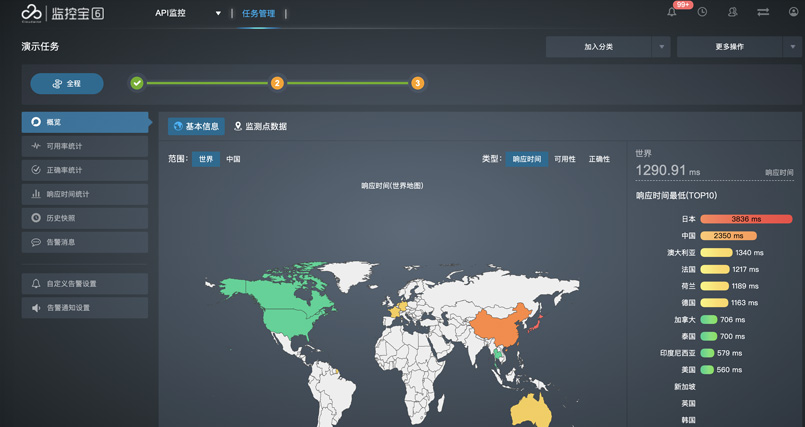Click the 英国 label in TOP10 list
This screenshot has height=427, width=805.
point(688,403)
